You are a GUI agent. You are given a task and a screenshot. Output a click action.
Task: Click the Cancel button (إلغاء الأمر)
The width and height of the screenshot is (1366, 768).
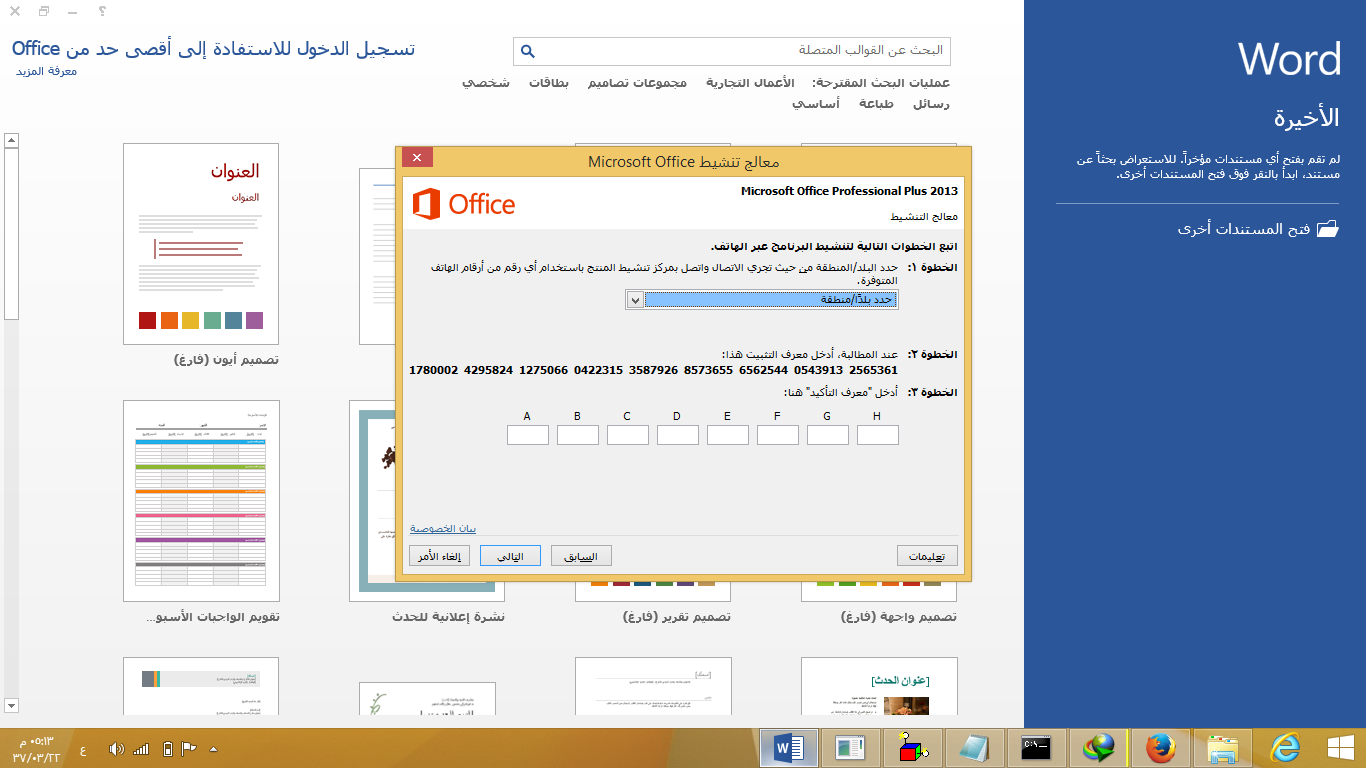pos(439,556)
